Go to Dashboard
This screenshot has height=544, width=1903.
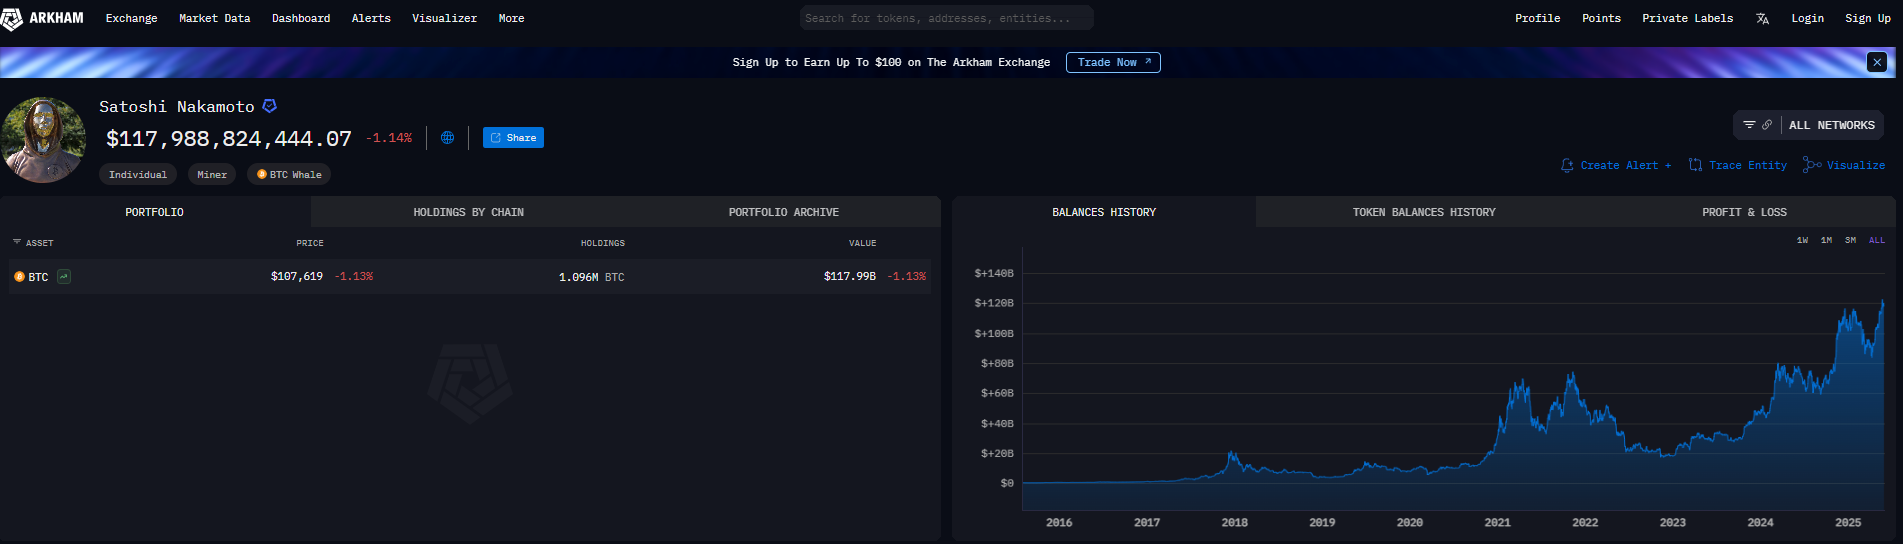[301, 18]
